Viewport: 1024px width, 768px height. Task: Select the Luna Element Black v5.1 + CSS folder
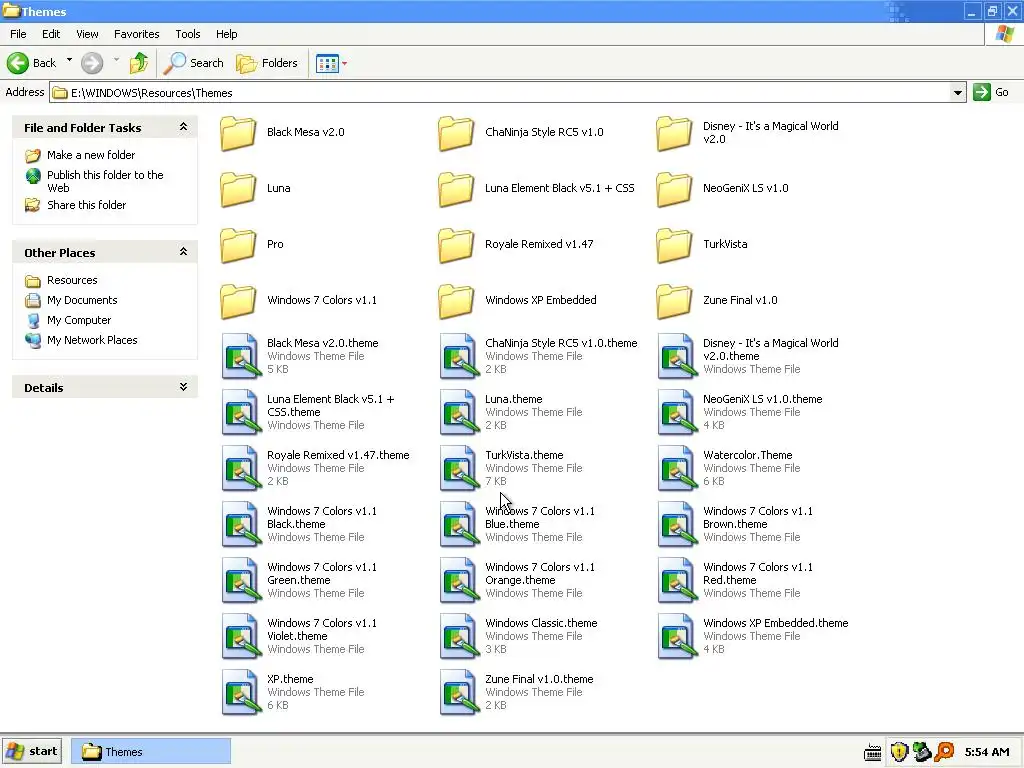tap(537, 189)
